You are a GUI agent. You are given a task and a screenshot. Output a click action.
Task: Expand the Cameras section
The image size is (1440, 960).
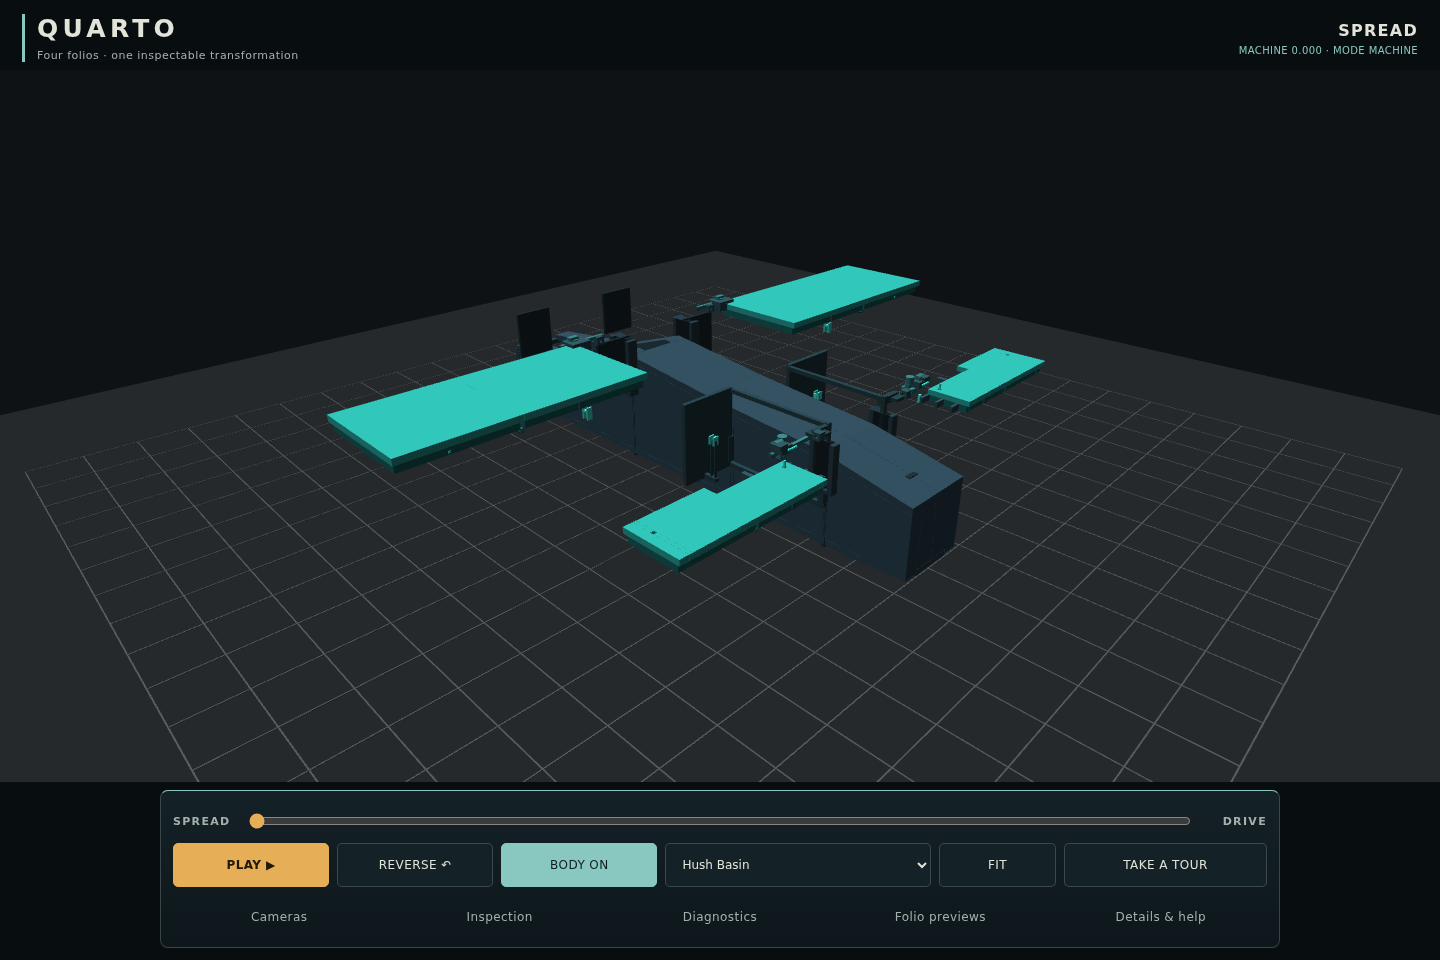click(279, 917)
